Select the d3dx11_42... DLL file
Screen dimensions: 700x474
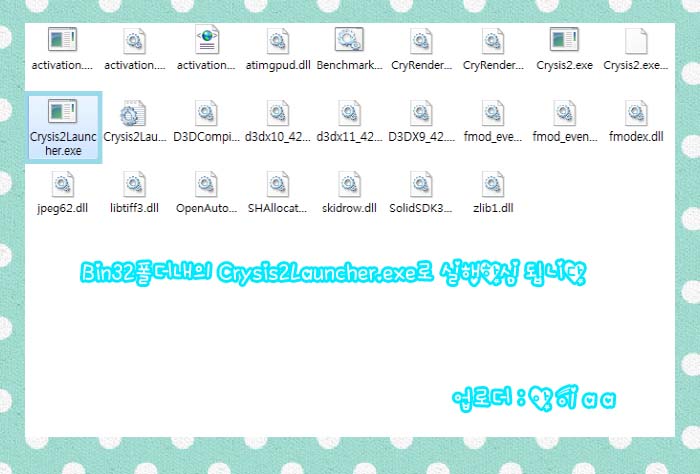[350, 121]
